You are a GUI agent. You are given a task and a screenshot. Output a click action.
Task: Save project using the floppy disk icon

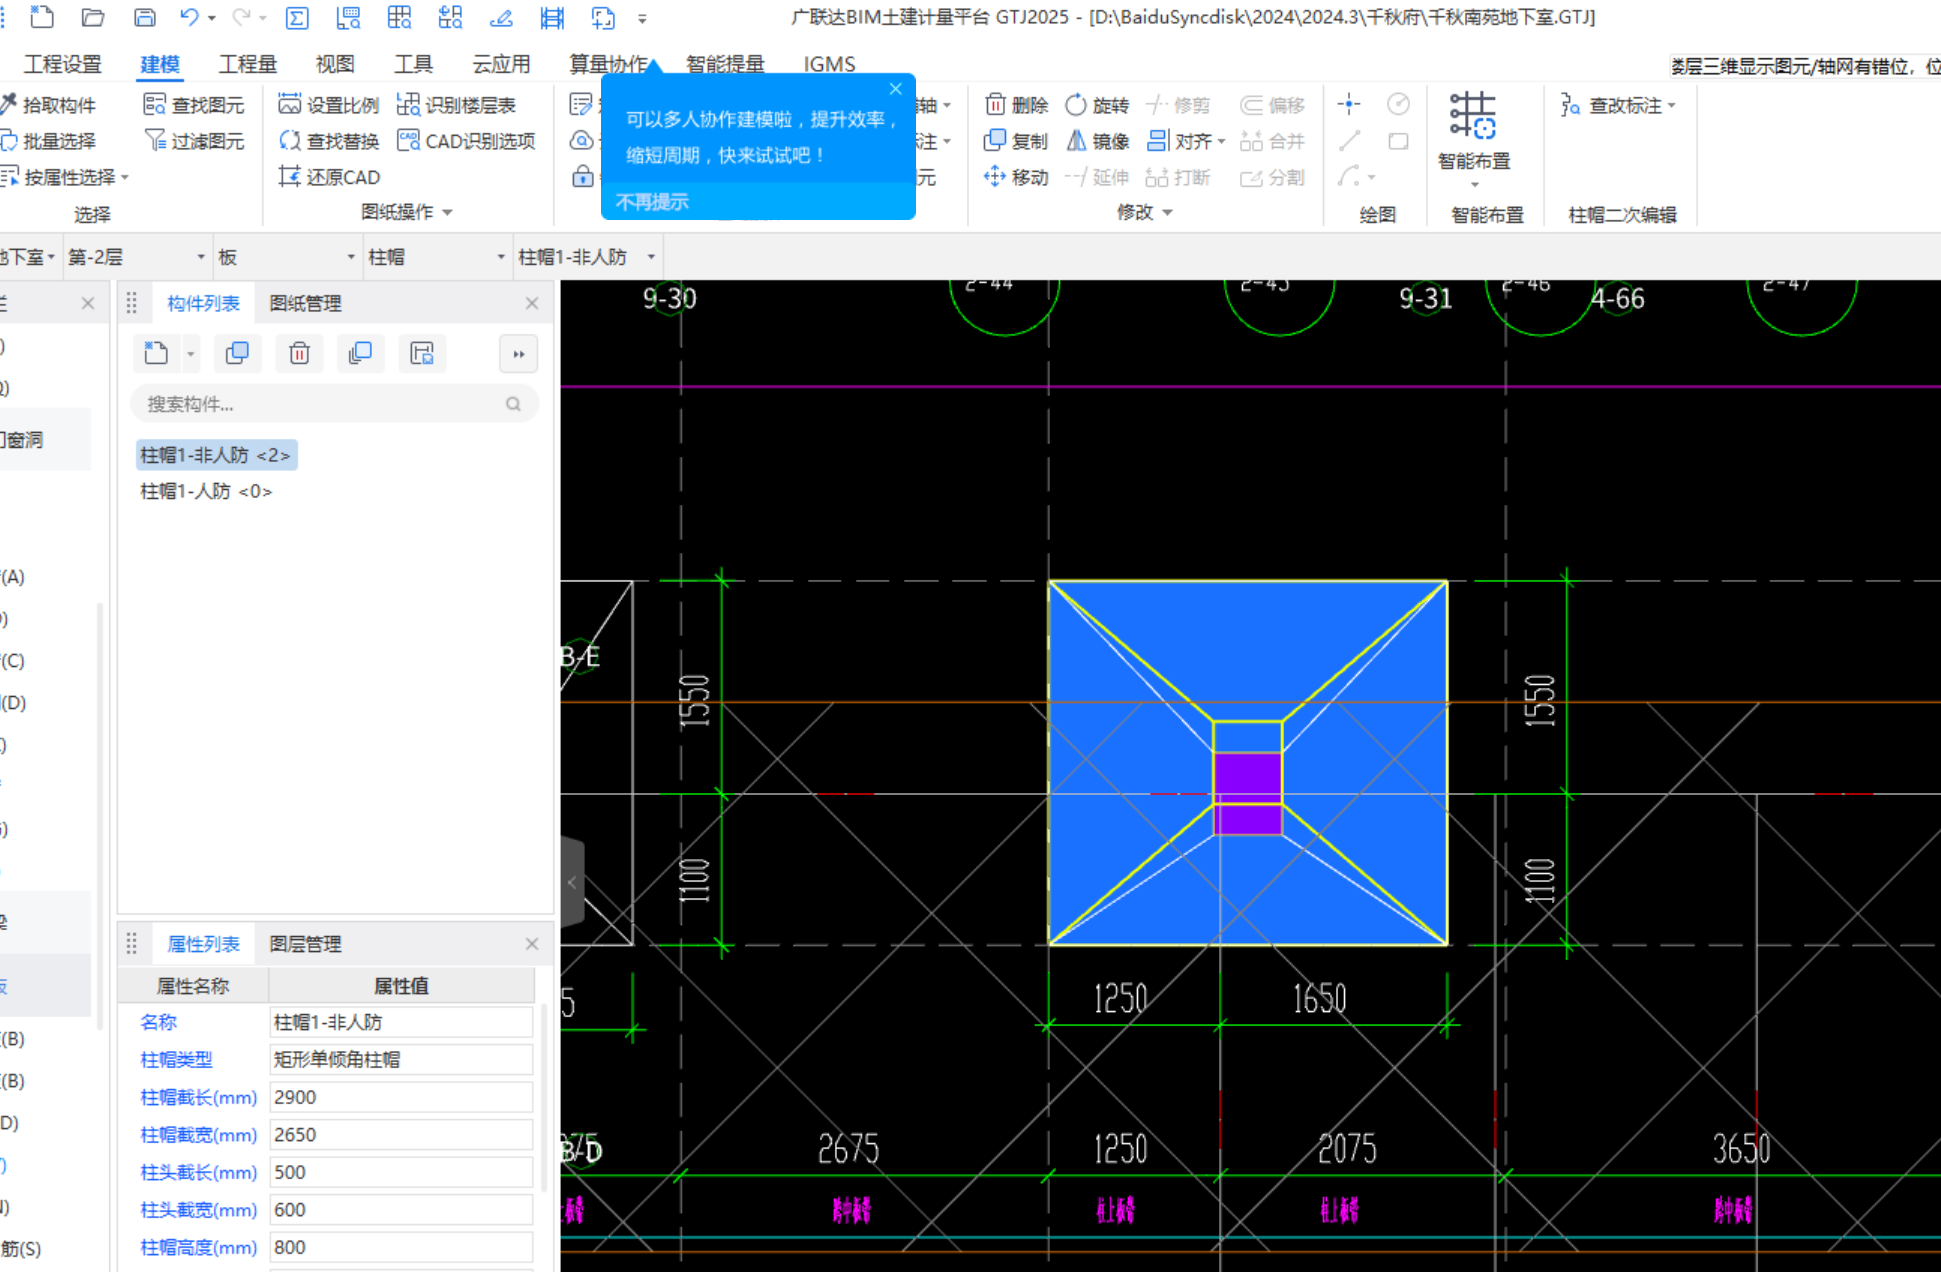coord(145,17)
